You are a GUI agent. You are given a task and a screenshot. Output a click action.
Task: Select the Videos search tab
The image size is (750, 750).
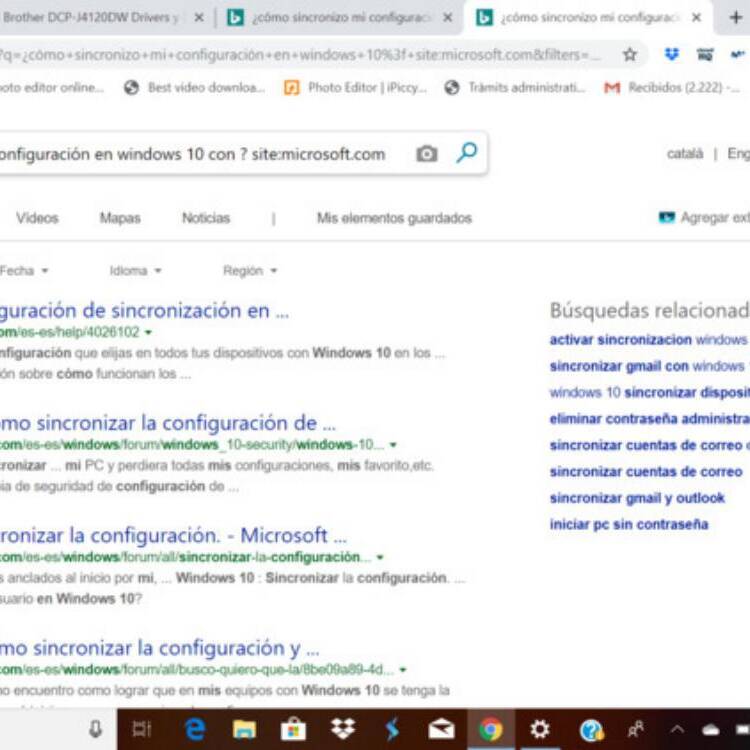[x=37, y=218]
